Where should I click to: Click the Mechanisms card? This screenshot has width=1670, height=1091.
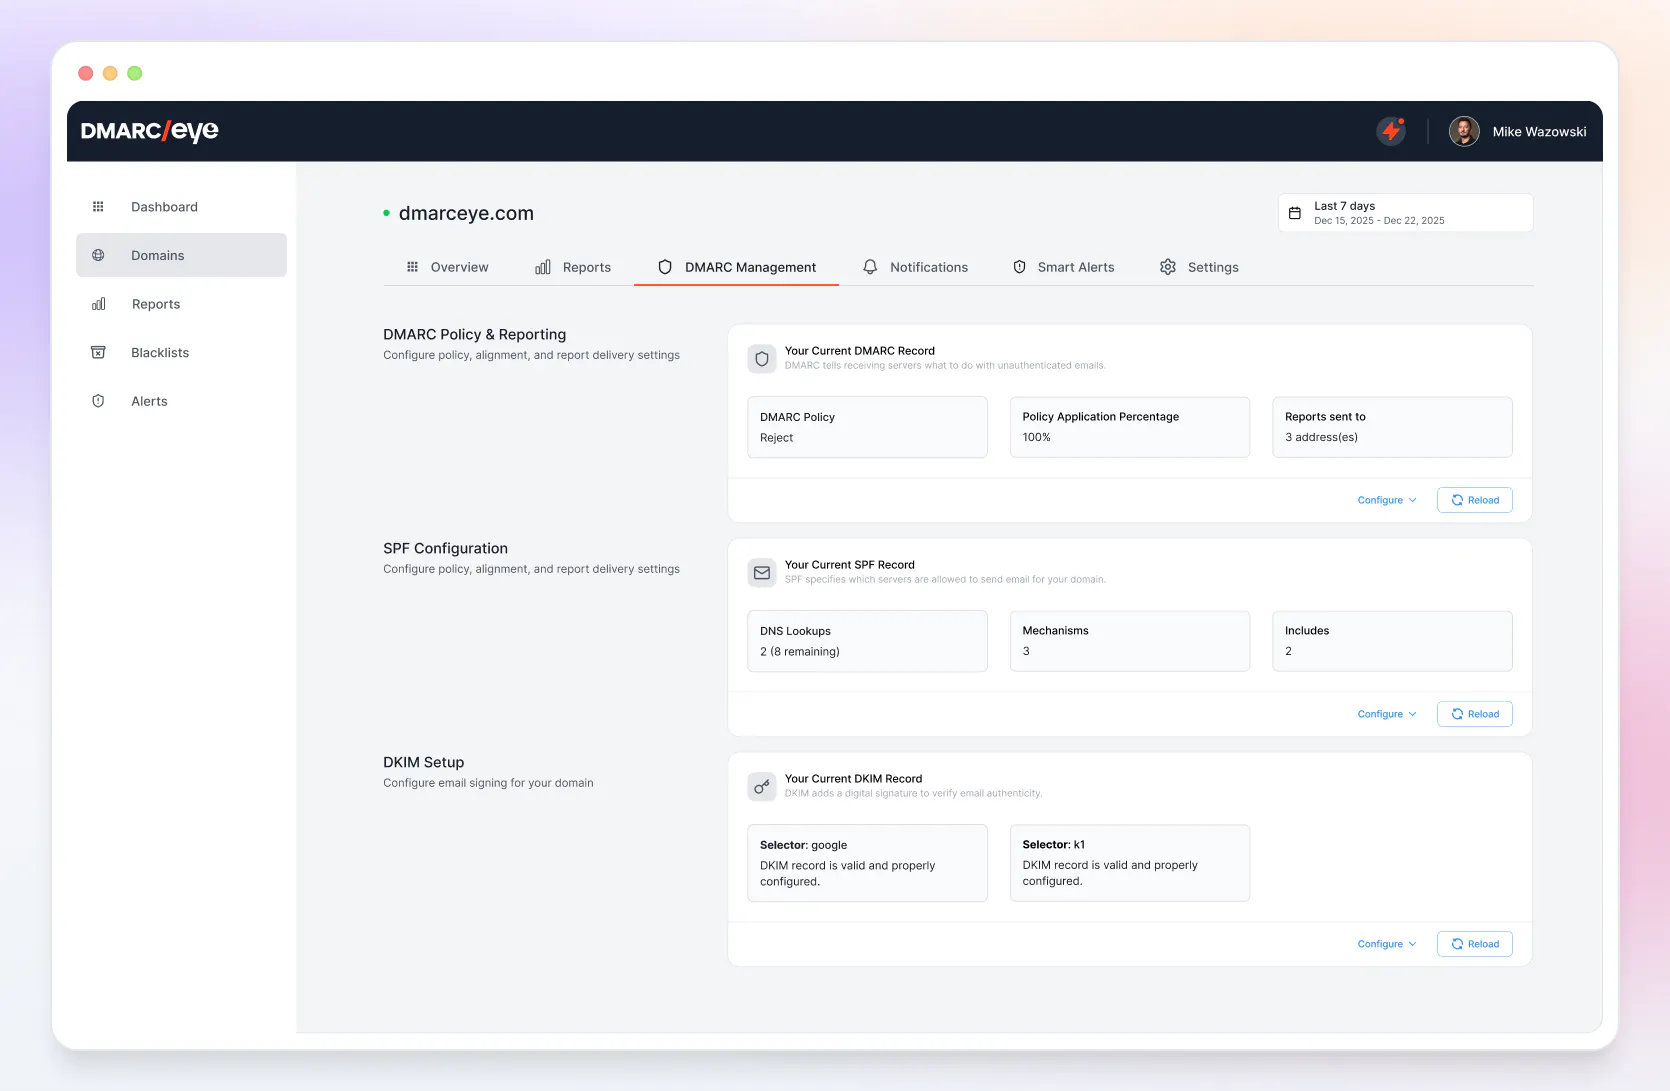(1130, 641)
